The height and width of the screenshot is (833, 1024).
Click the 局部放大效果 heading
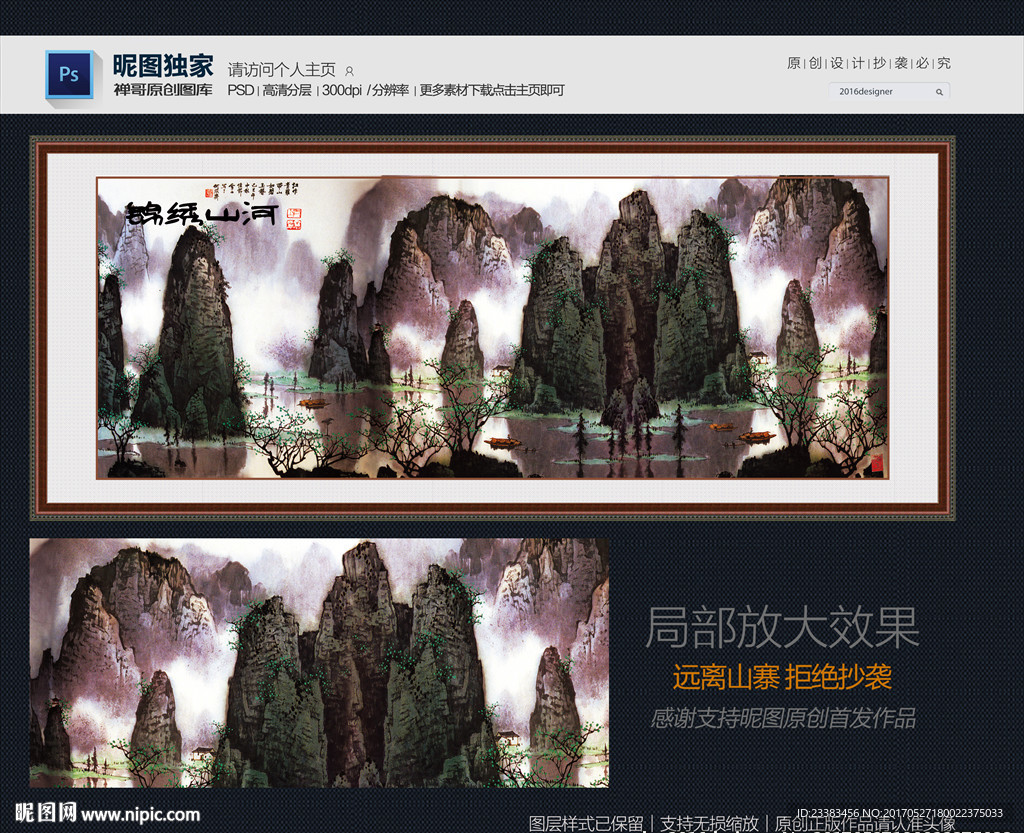[x=782, y=627]
